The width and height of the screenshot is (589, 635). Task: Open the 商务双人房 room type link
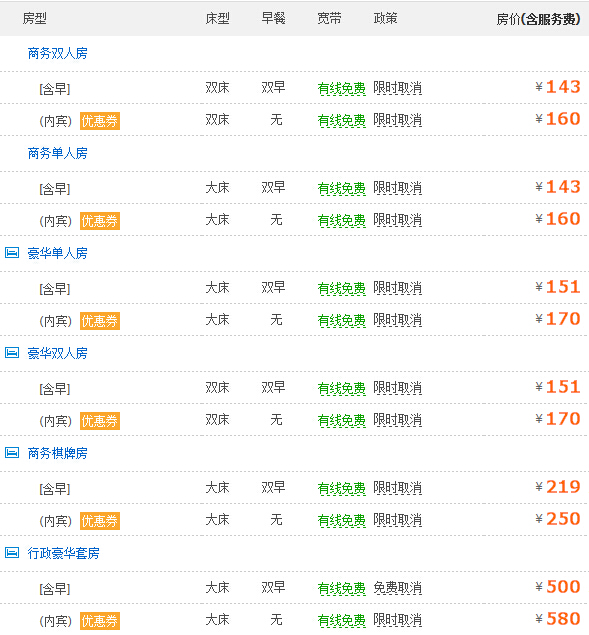click(x=58, y=53)
